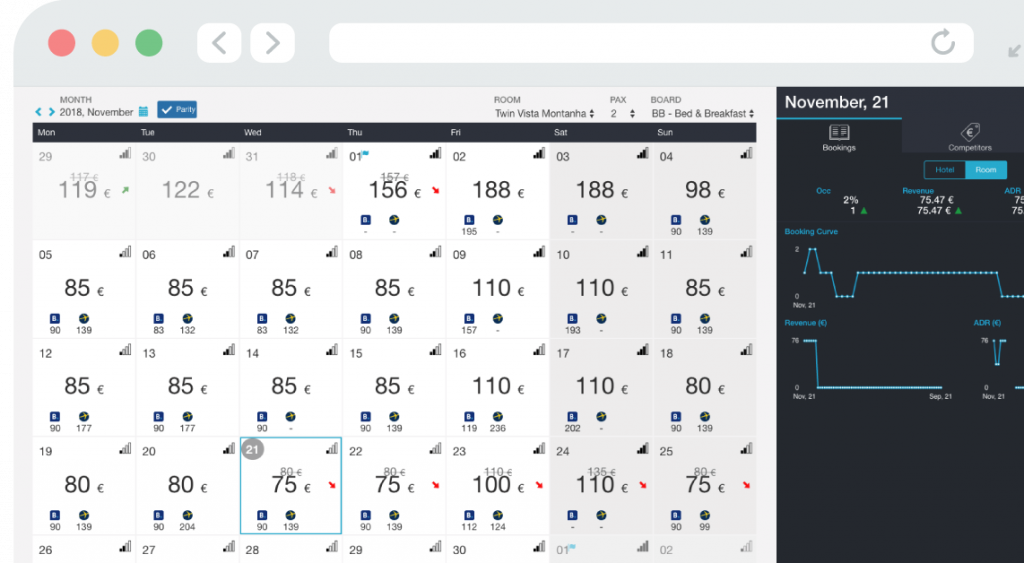Go to the previous month arrow
Viewport: 1024px width, 563px height.
pyautogui.click(x=39, y=112)
